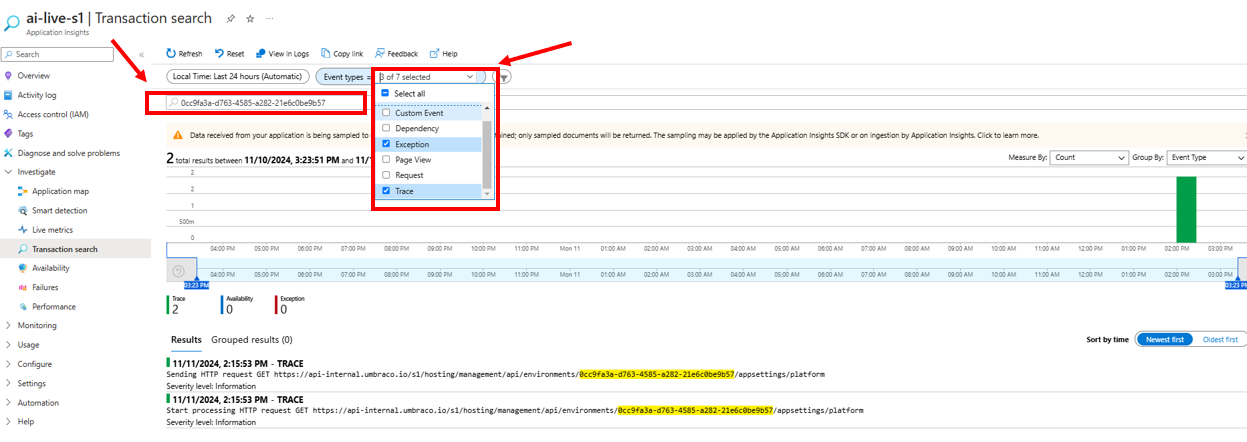Screen dimensions: 1247x442
Task: Open the Feedback option
Action: 380,54
